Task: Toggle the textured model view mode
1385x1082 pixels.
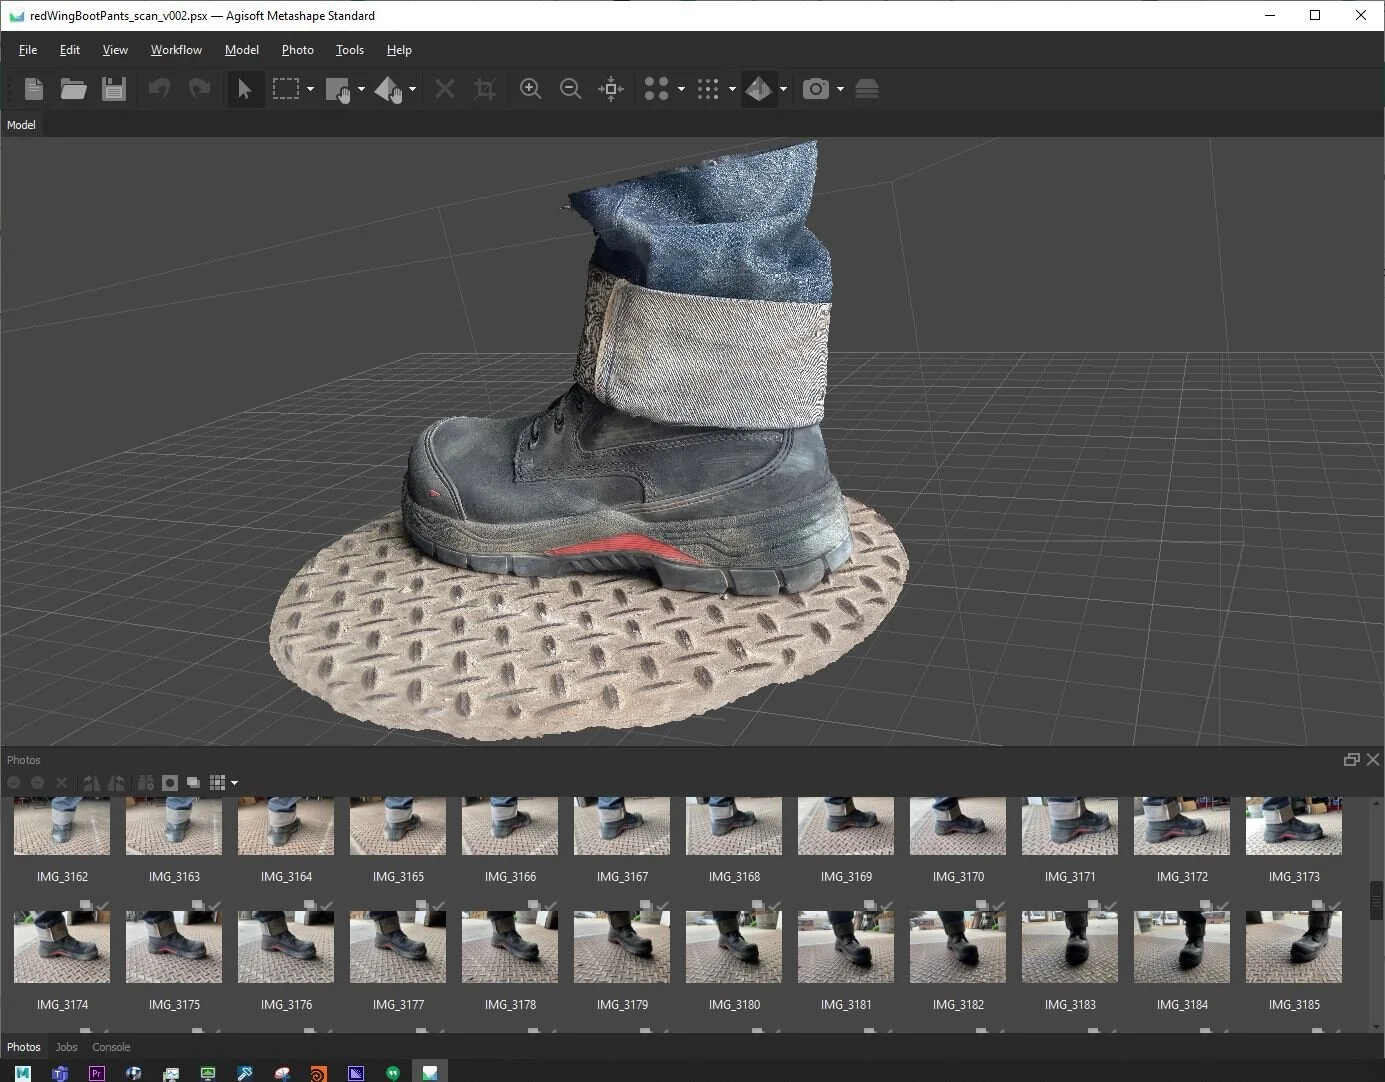Action: tap(758, 89)
